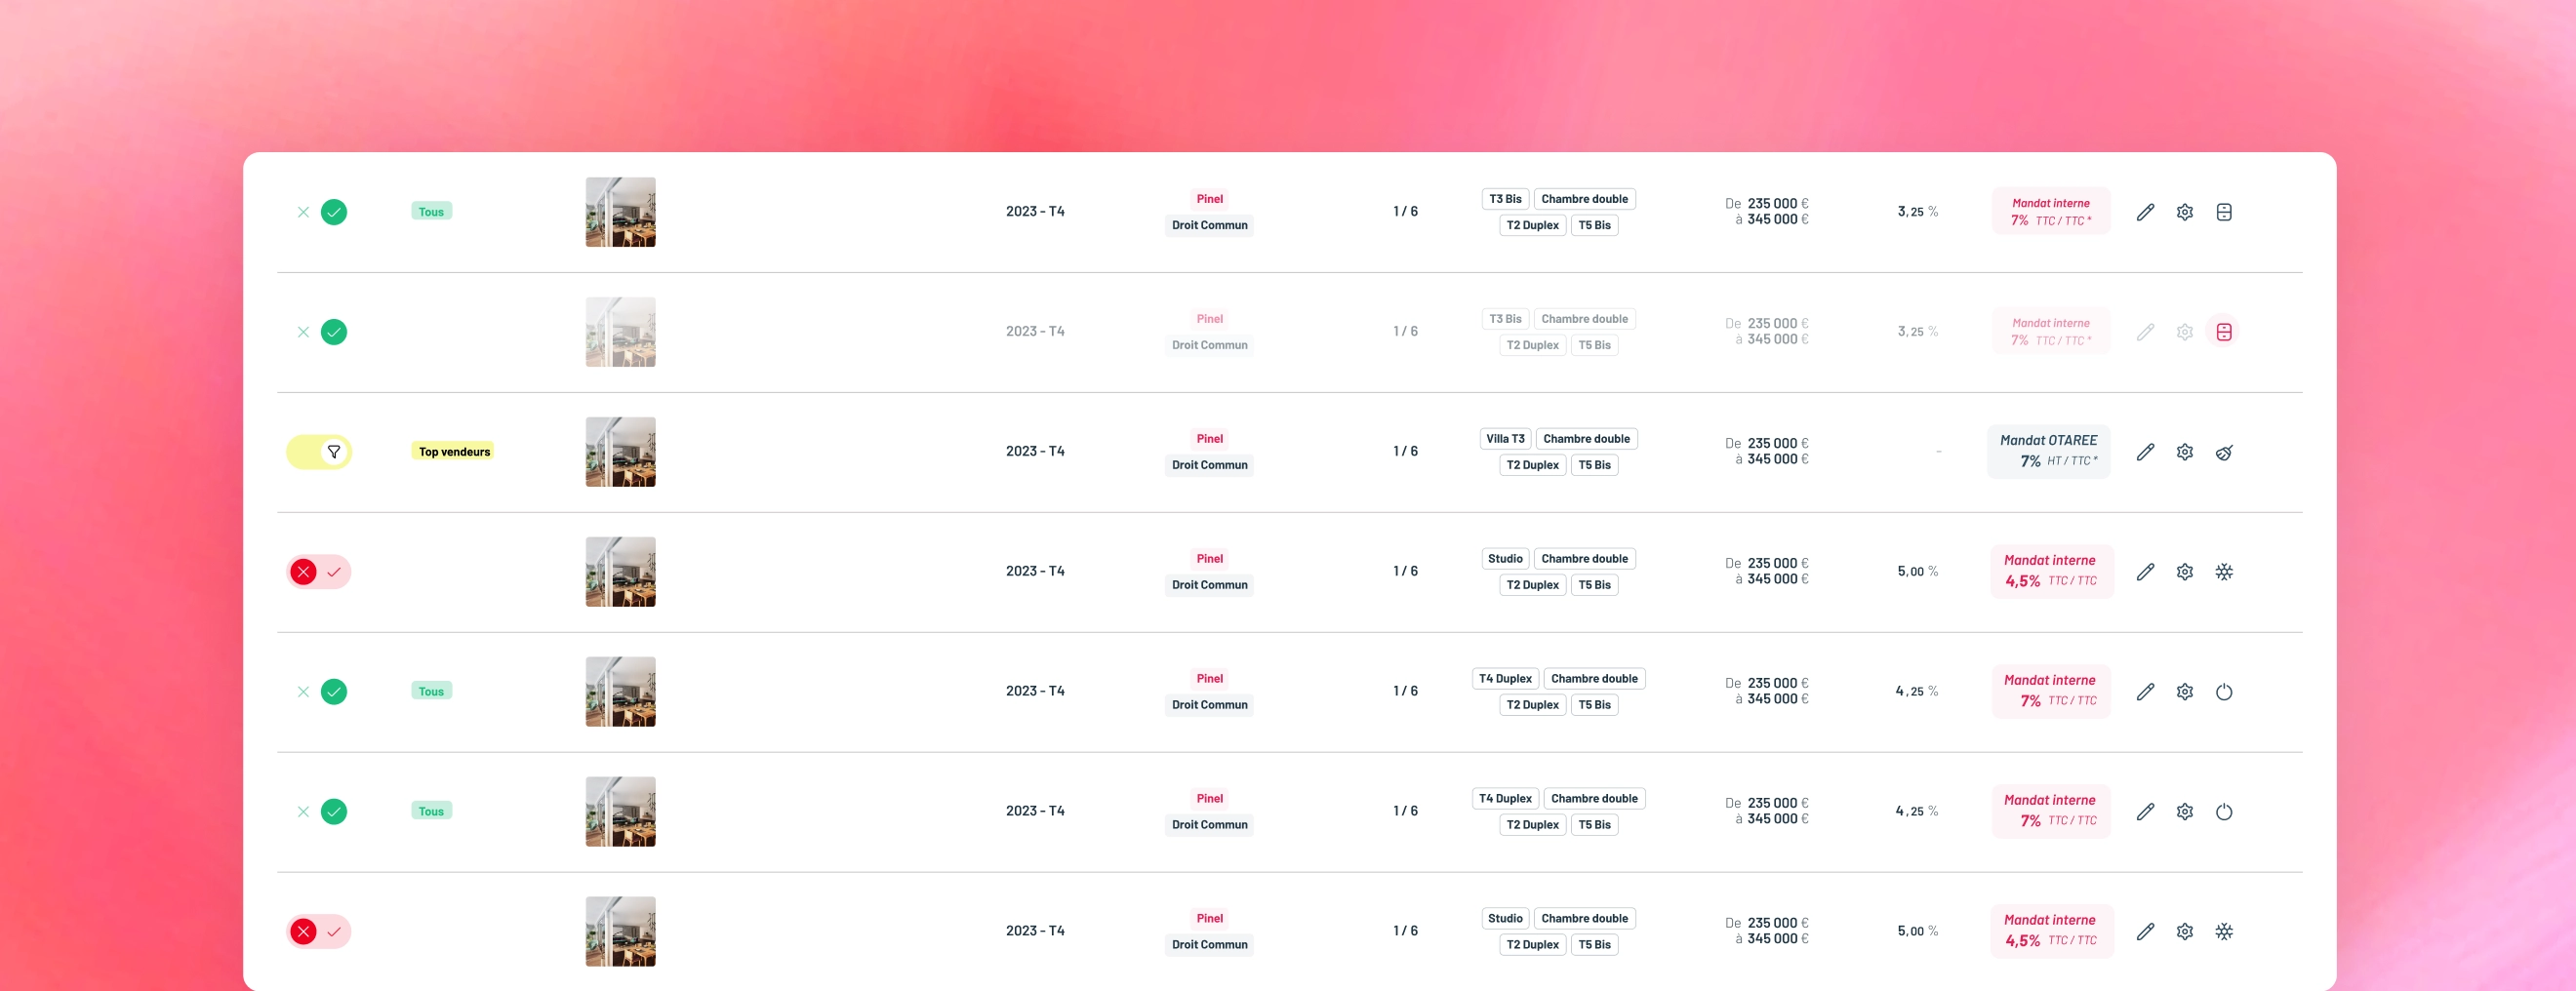The image size is (2576, 991).
Task: Click the broom icon in the Top vendeurs row
Action: [2224, 452]
